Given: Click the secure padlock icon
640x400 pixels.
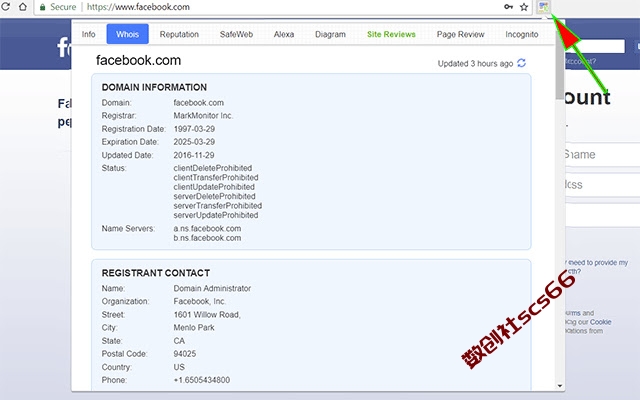Looking at the screenshot, I should 42,7.
